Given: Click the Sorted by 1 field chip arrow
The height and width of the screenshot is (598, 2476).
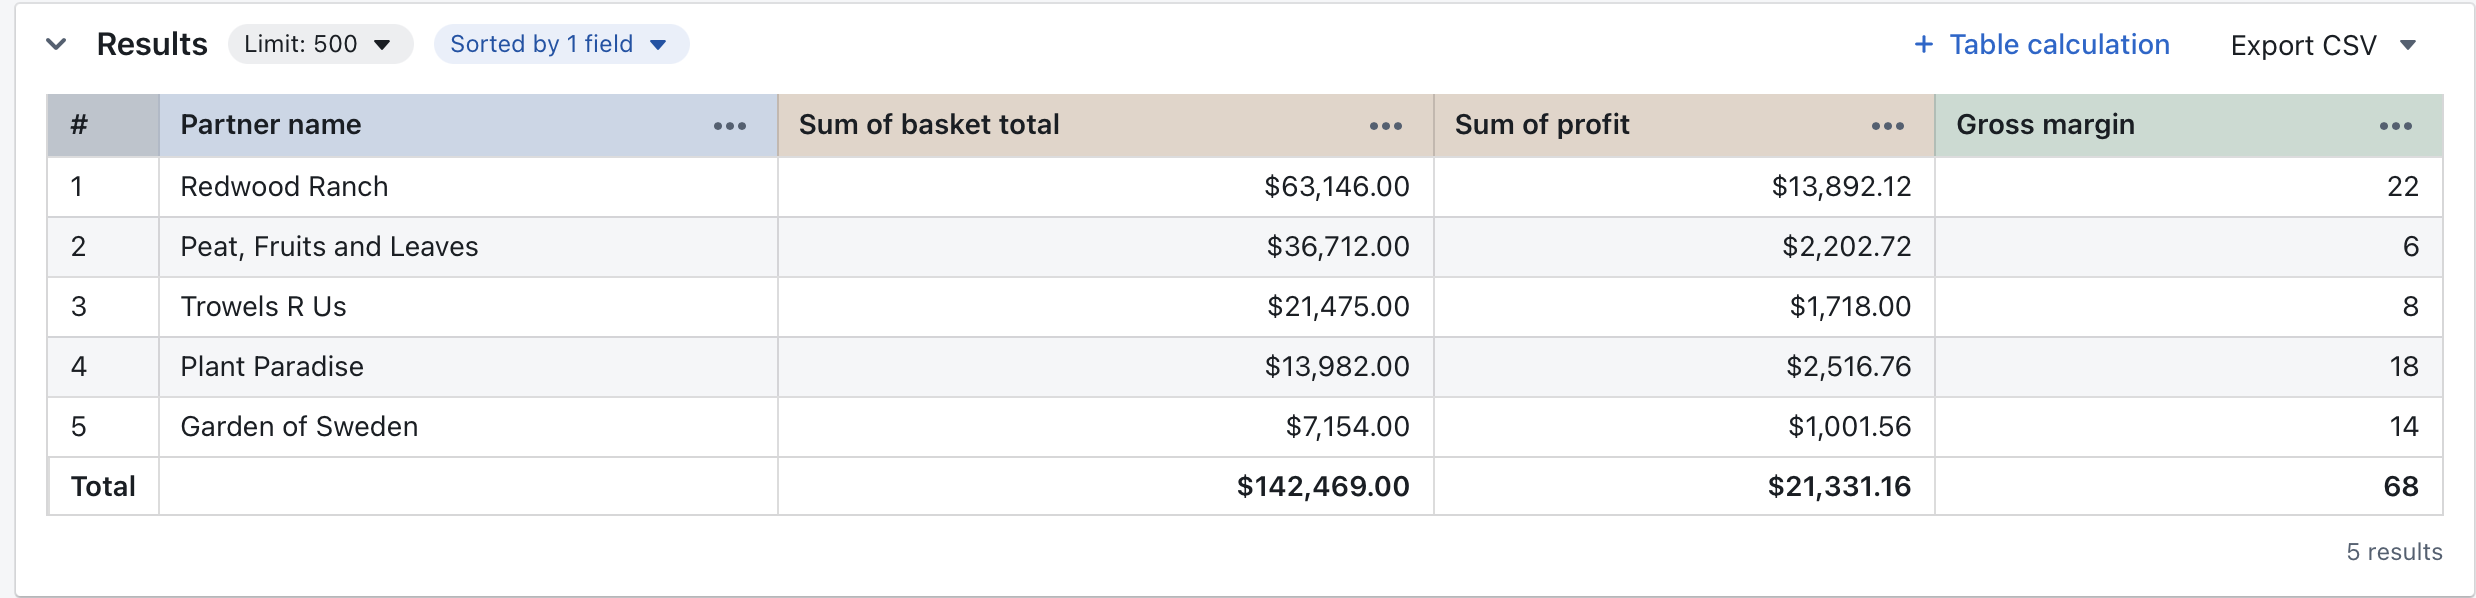Looking at the screenshot, I should pyautogui.click(x=658, y=44).
